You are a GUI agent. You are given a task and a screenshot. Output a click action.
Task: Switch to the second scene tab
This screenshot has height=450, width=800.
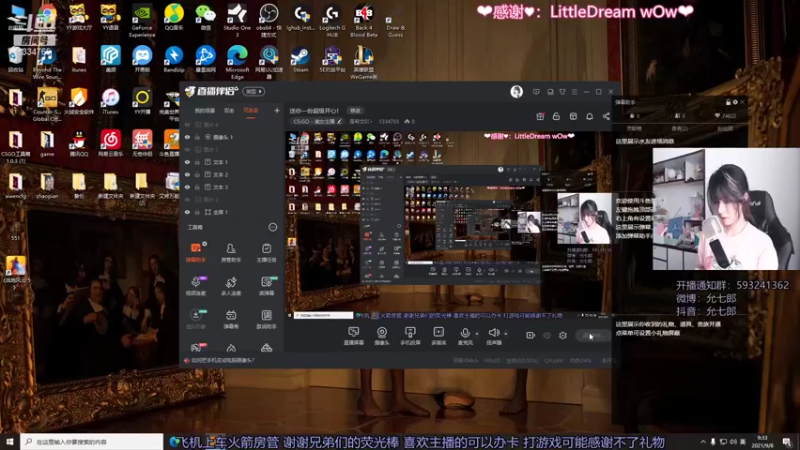pos(229,111)
